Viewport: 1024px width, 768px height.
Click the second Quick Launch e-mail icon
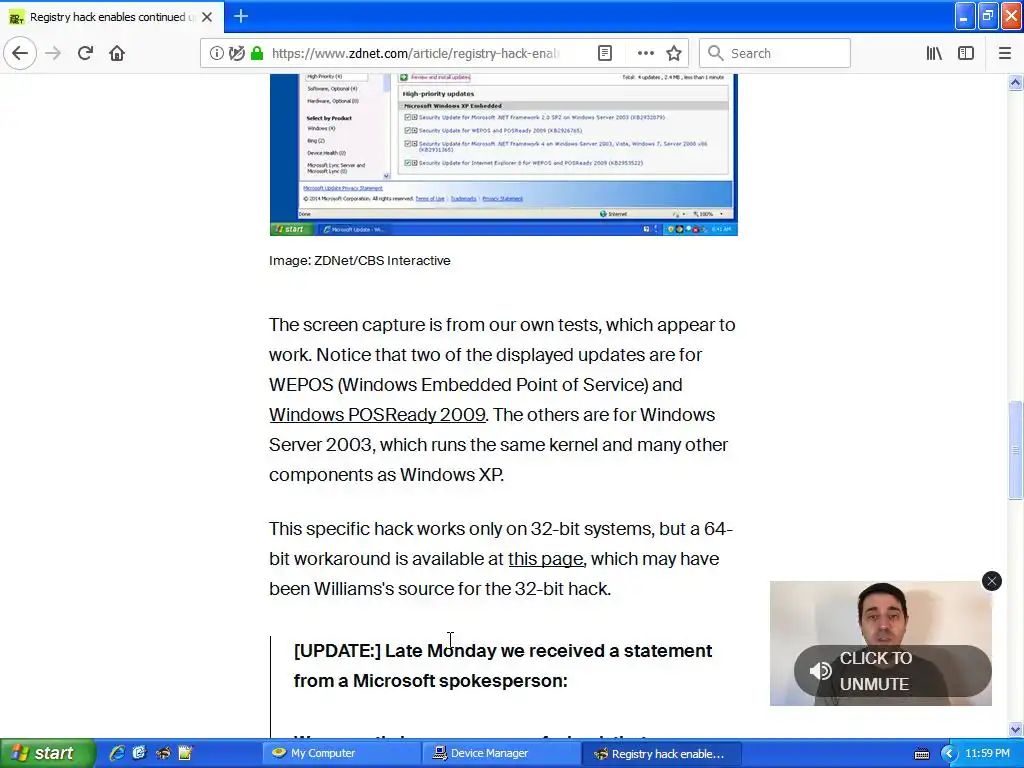point(139,754)
